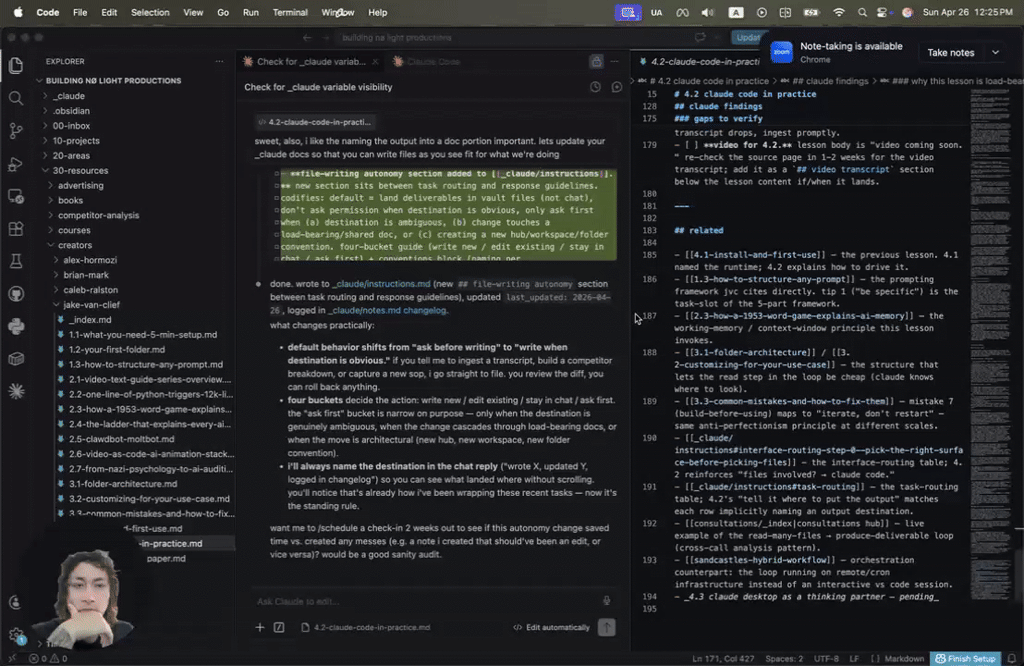Open the Run menu
This screenshot has height=666, width=1024.
[x=251, y=12]
